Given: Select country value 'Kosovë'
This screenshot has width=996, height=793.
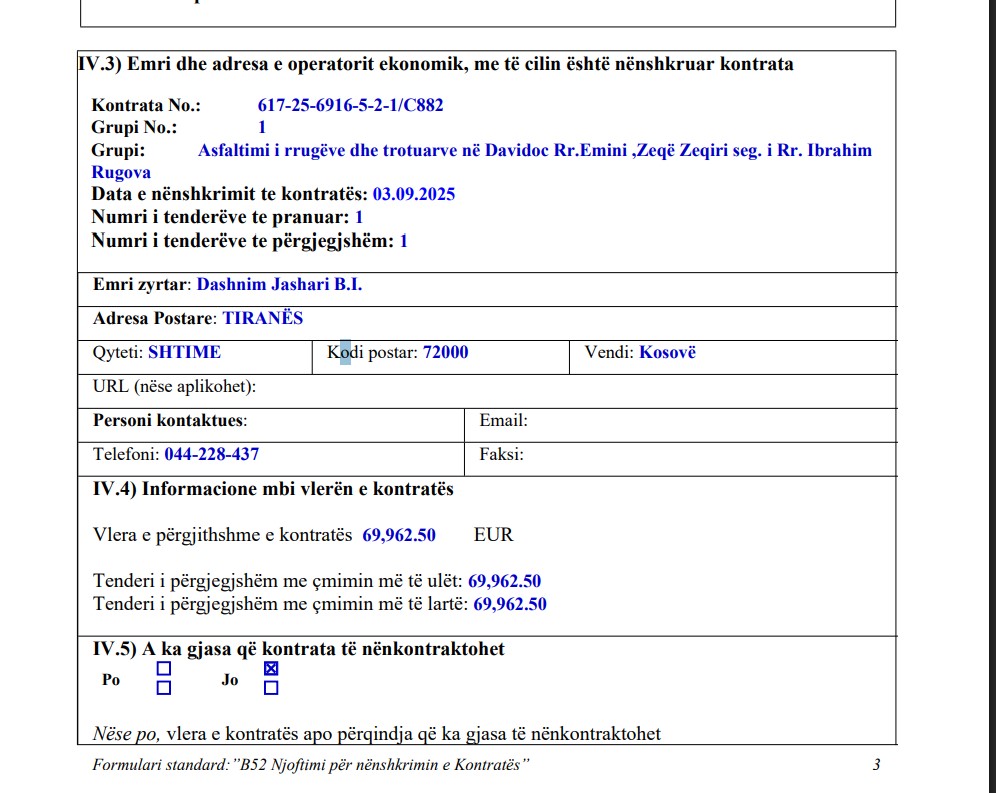Looking at the screenshot, I should [x=668, y=353].
